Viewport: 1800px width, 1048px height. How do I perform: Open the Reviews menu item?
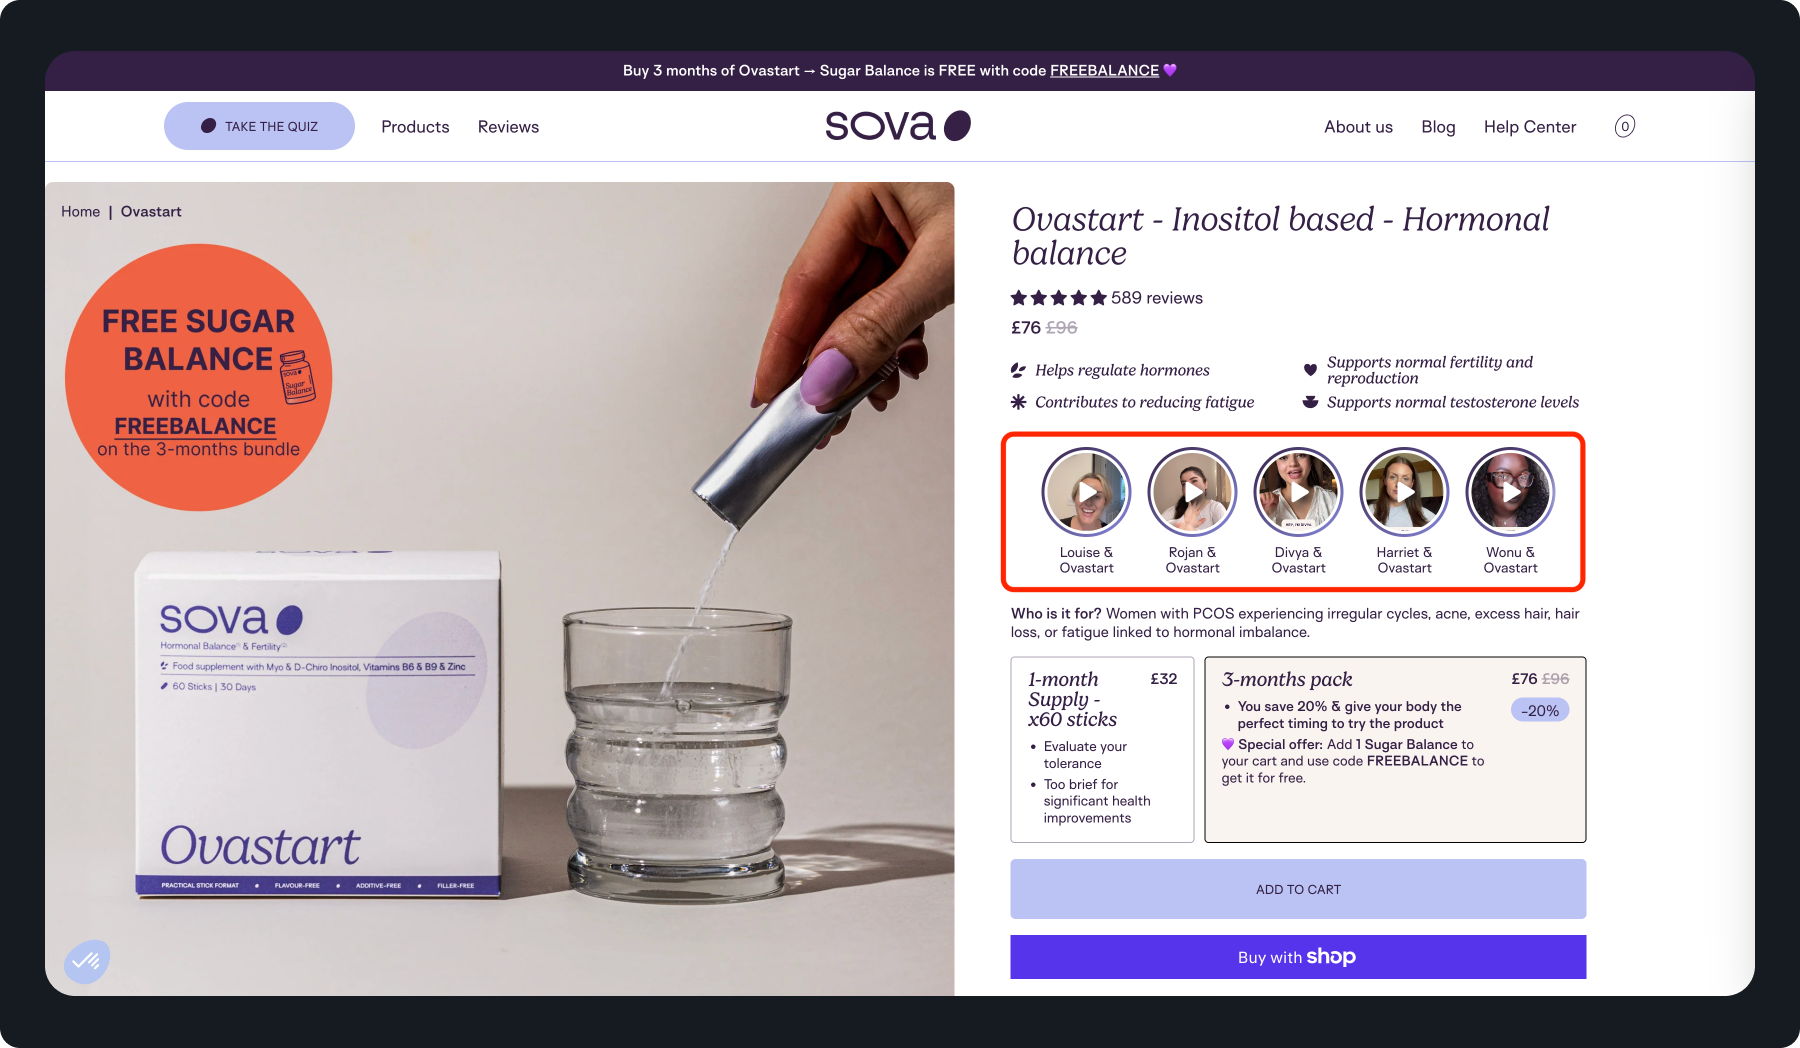click(x=508, y=127)
